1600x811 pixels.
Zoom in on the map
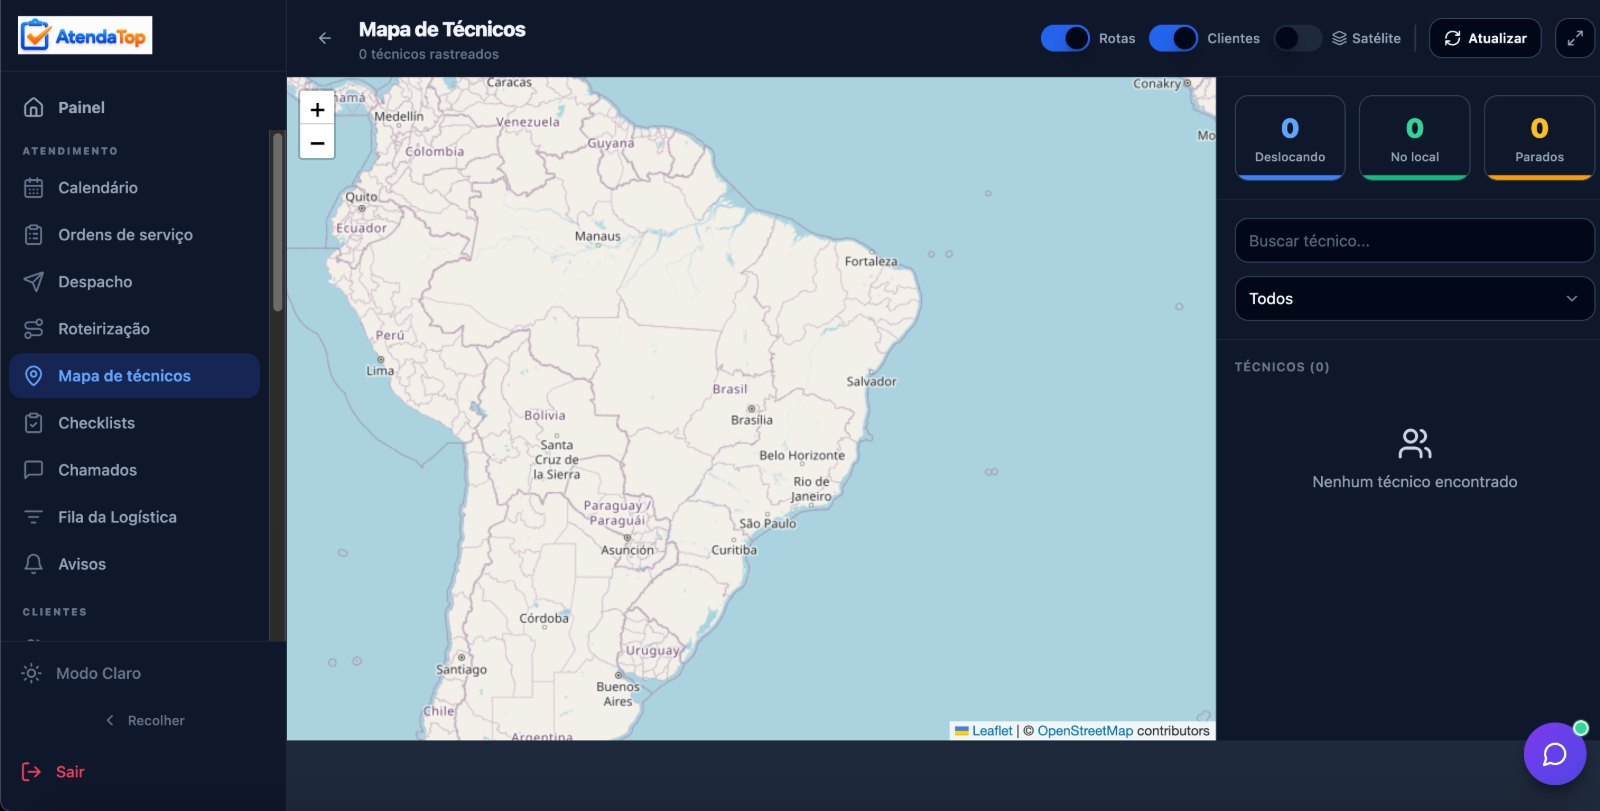[x=317, y=110]
